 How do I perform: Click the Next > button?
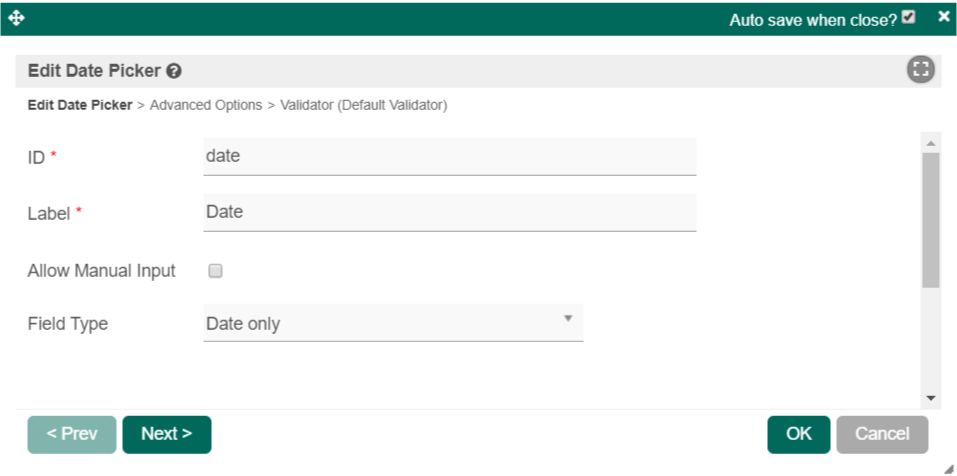166,434
